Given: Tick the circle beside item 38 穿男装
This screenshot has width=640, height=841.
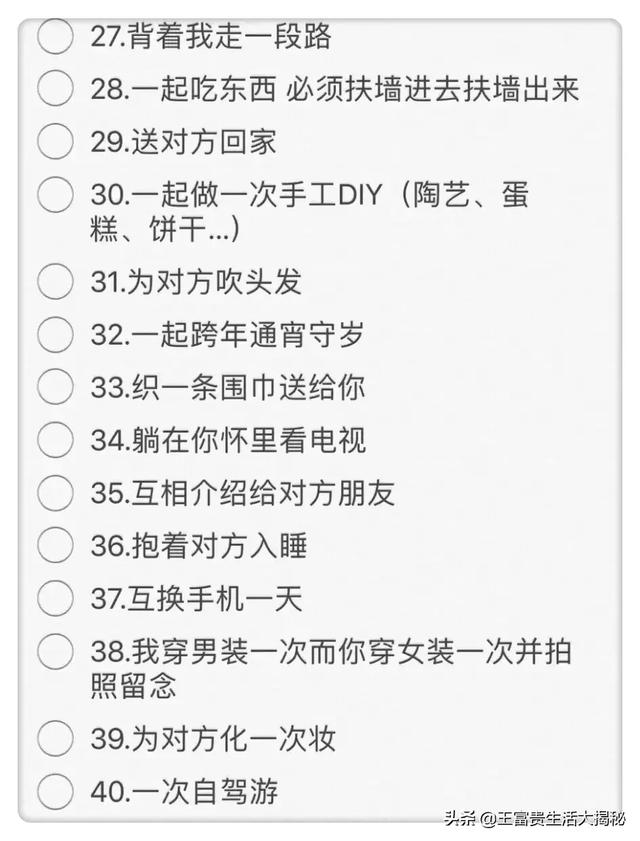Looking at the screenshot, I should tap(55, 651).
